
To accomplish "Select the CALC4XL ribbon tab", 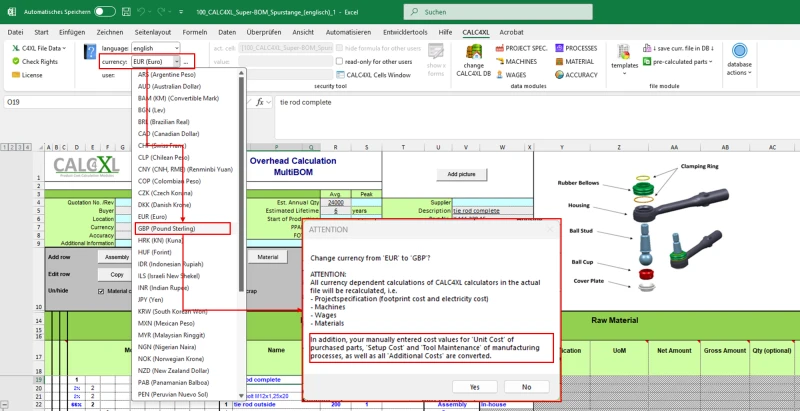I will click(x=476, y=32).
